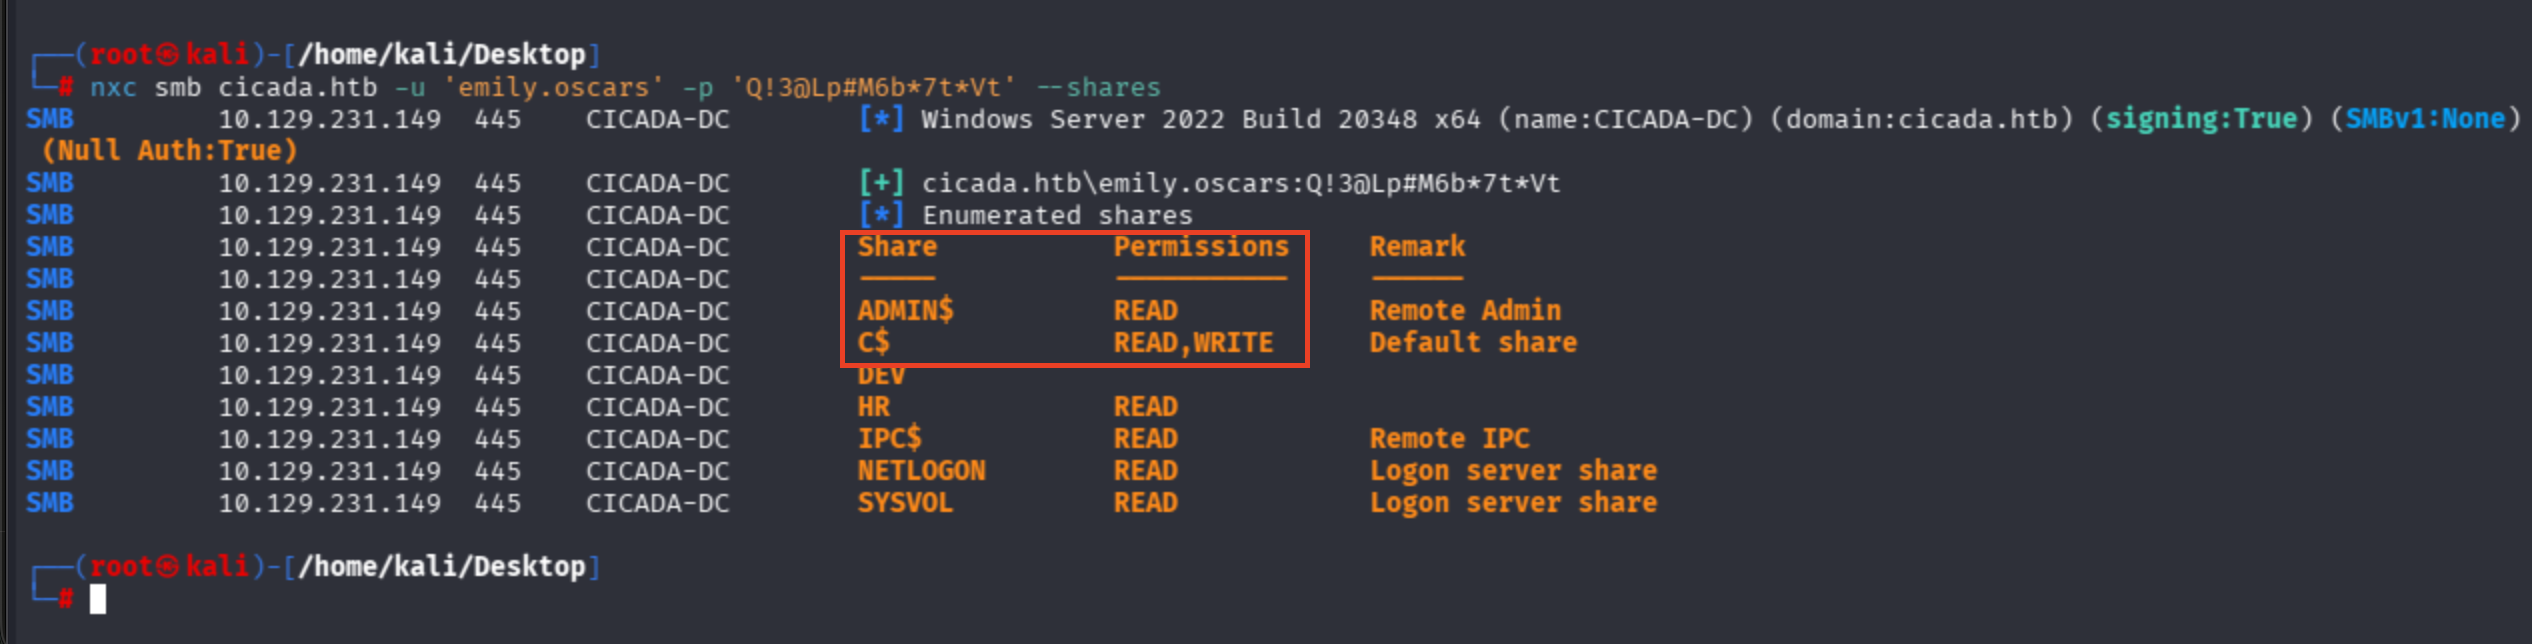Click the SMBv1:None text

pyautogui.click(x=2425, y=119)
